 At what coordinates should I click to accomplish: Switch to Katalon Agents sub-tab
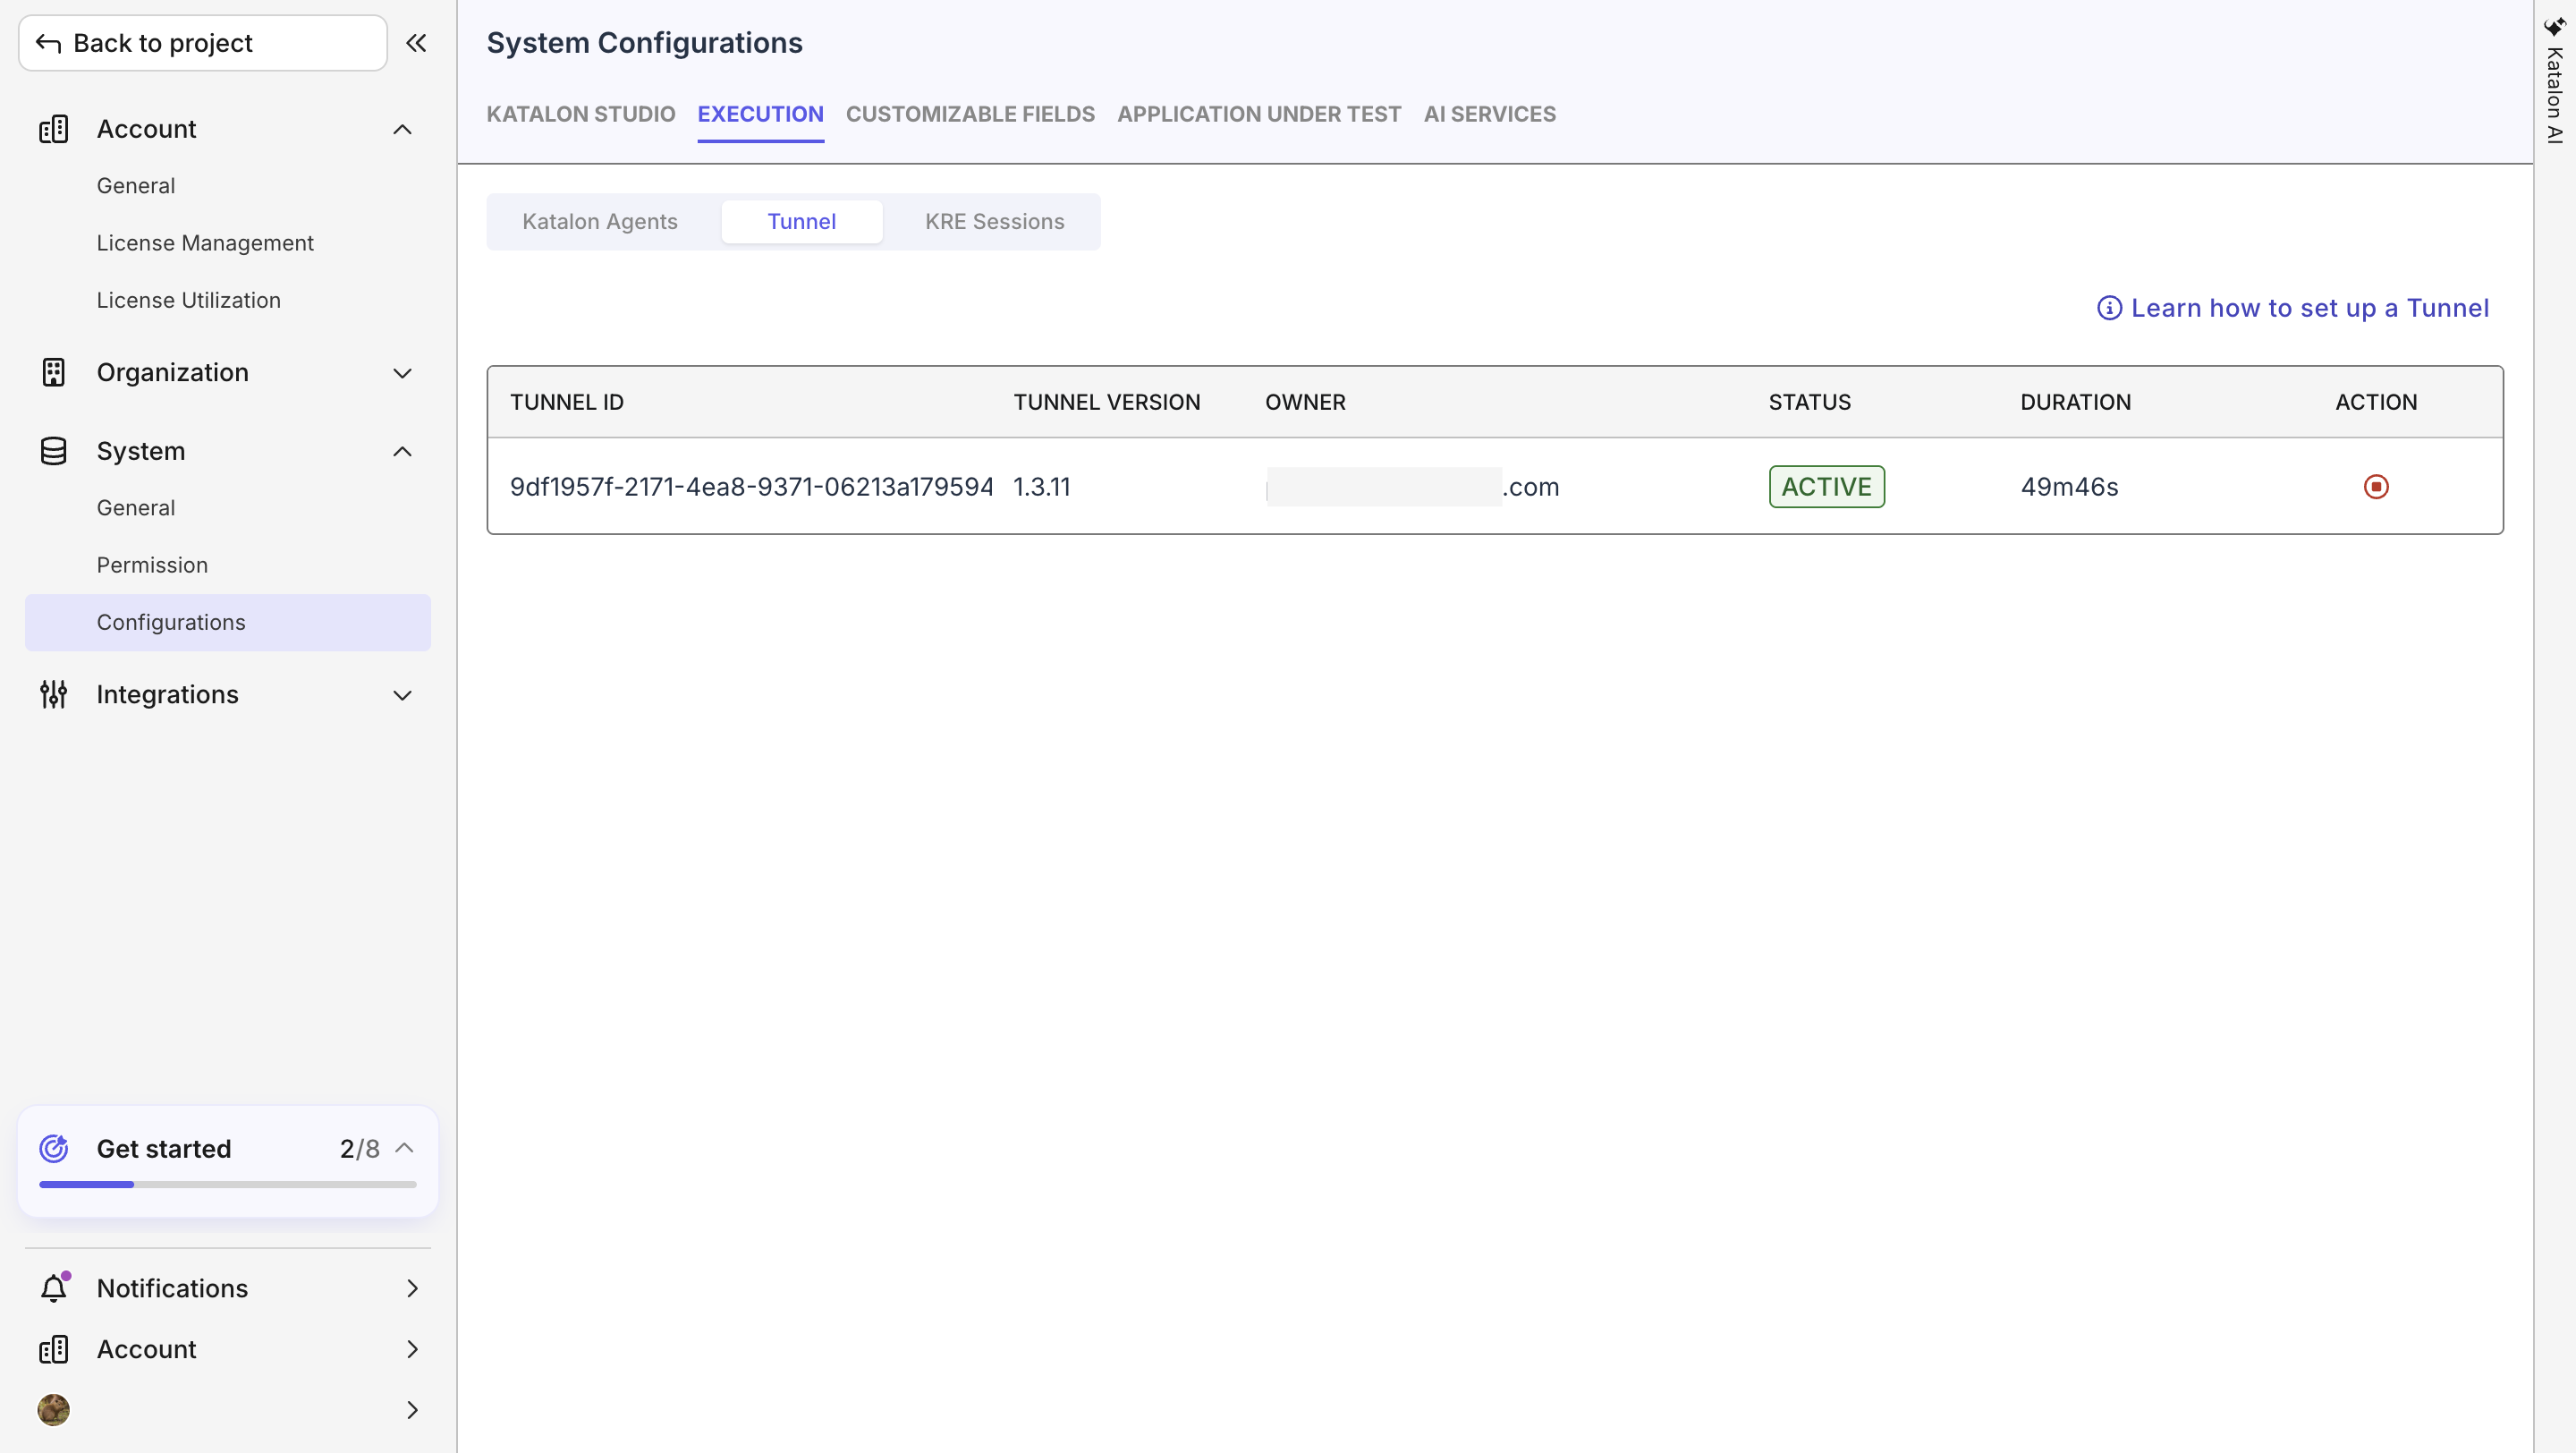pyautogui.click(x=600, y=222)
